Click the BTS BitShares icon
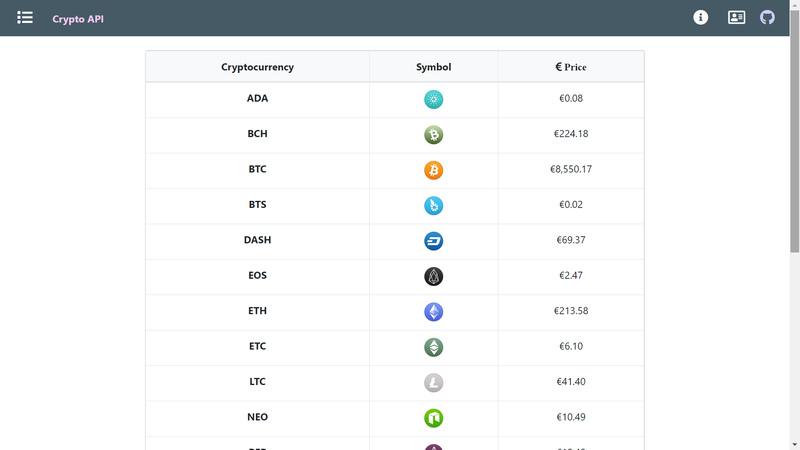The image size is (800, 450). 434,206
